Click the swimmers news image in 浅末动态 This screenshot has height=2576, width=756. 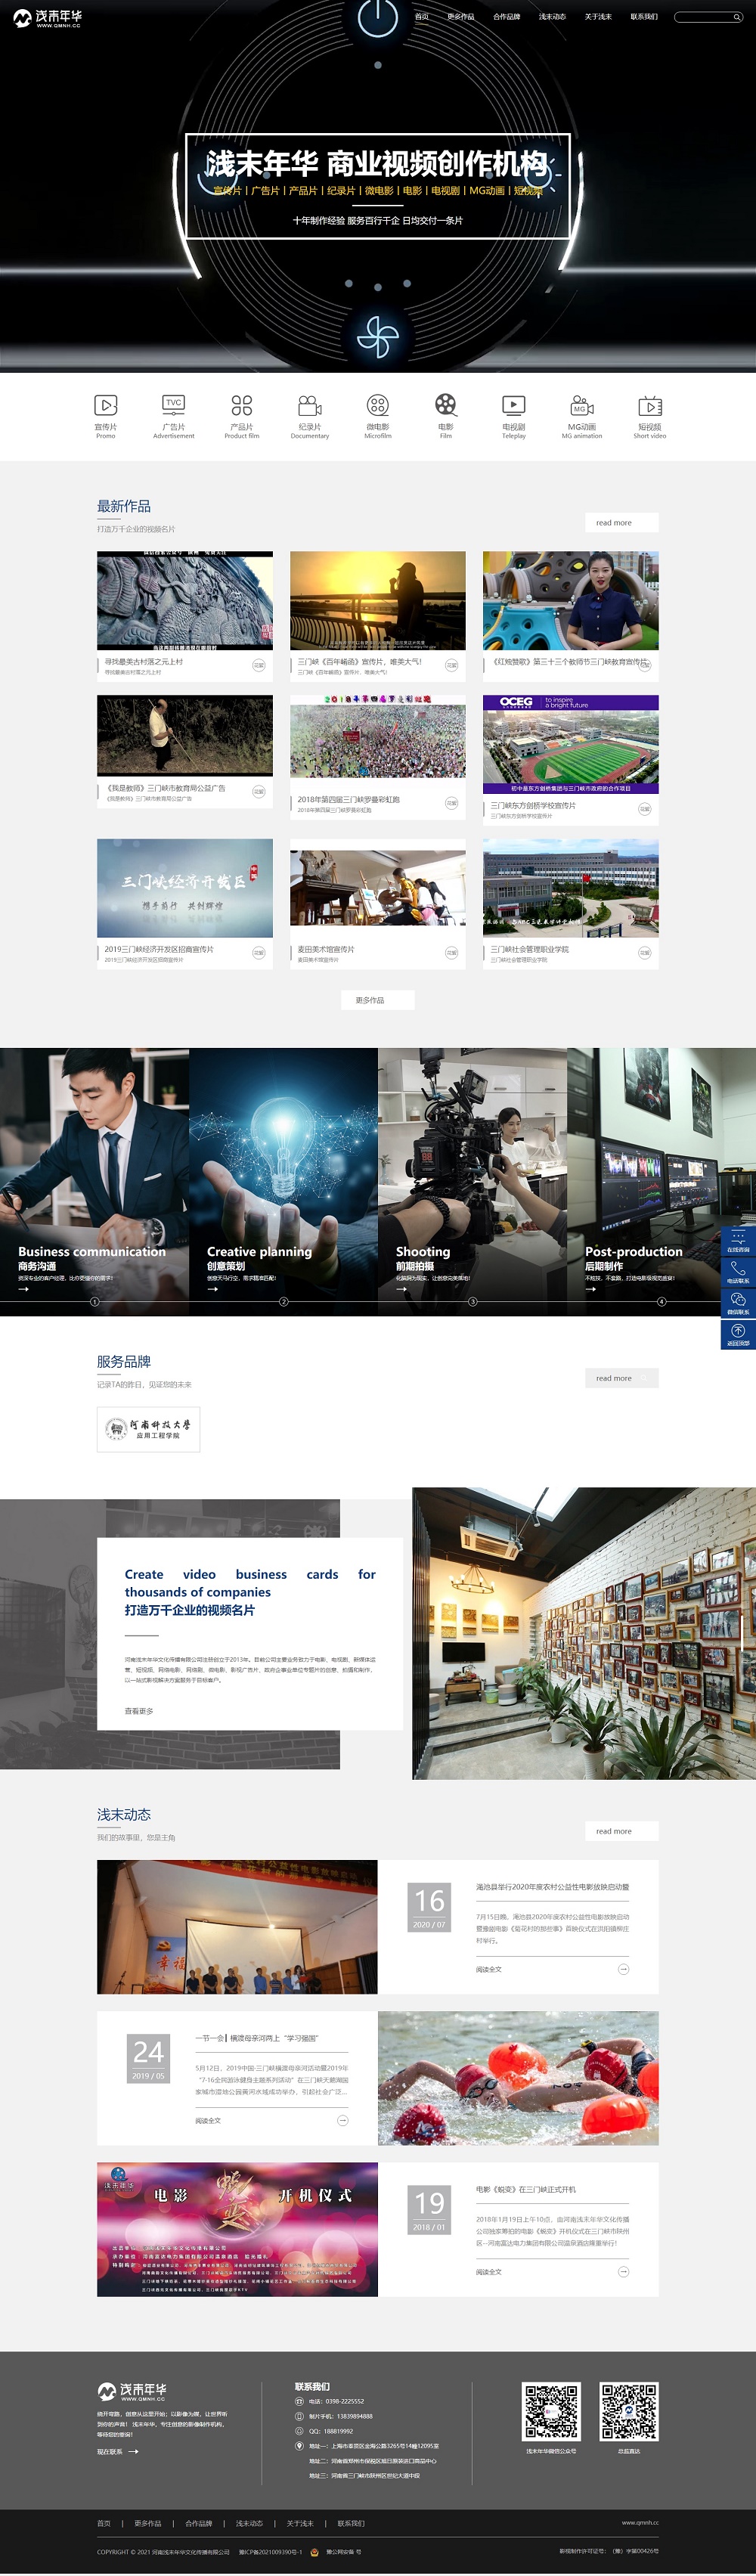518,2078
